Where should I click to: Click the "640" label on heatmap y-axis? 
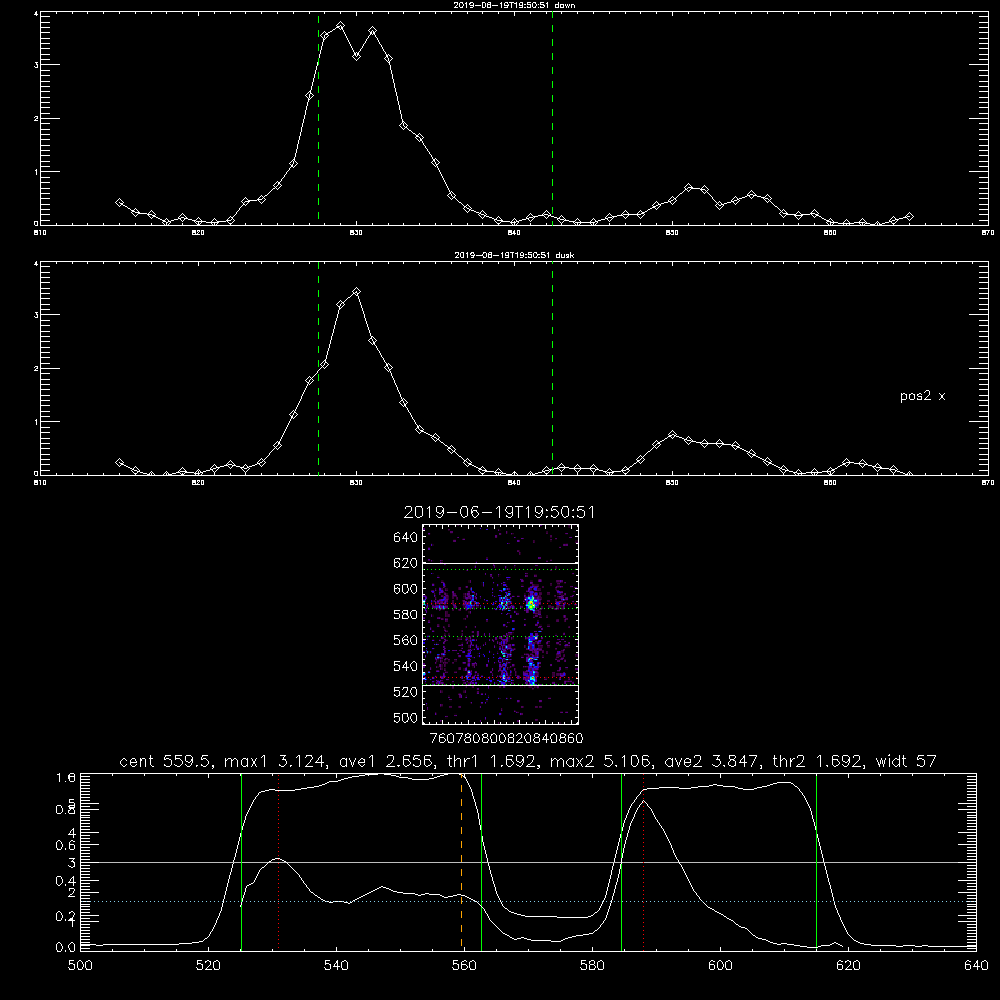pyautogui.click(x=405, y=538)
